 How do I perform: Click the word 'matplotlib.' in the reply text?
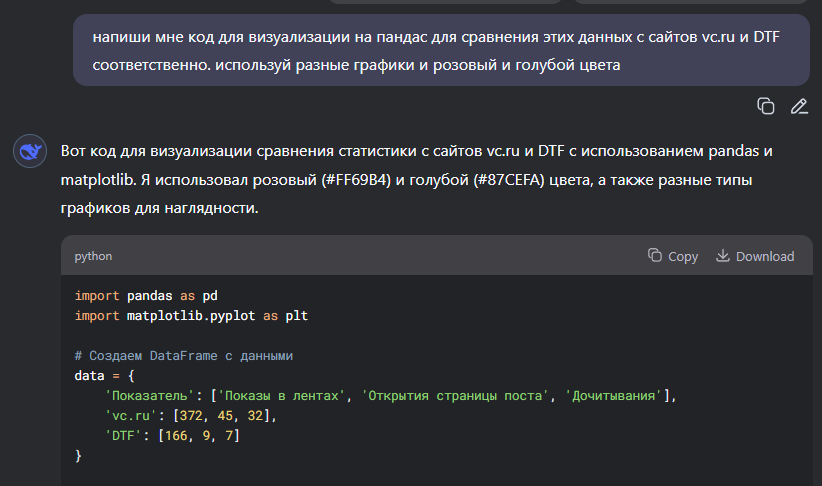coord(99,180)
